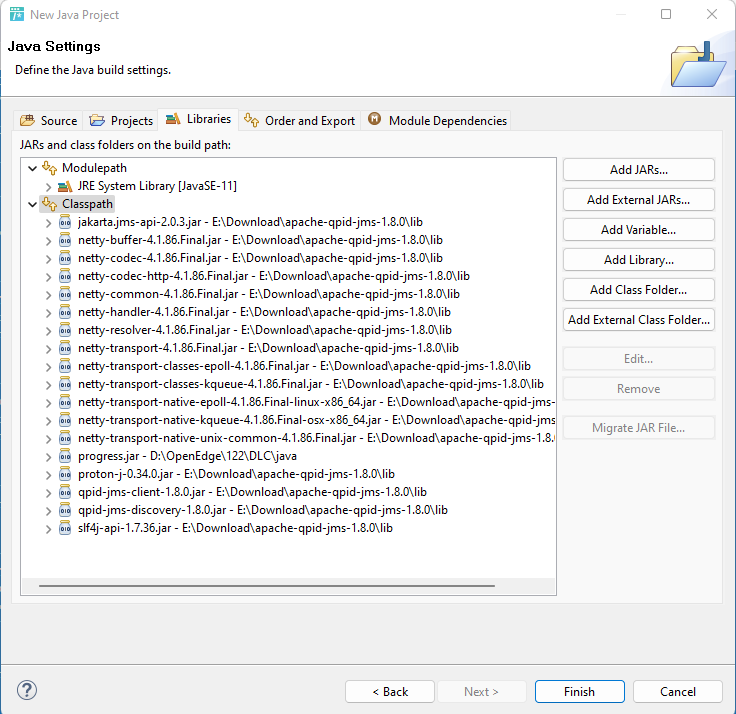Expand the qpid-jms-client-1.8.0.jar entry
736x714 pixels.
coord(48,492)
